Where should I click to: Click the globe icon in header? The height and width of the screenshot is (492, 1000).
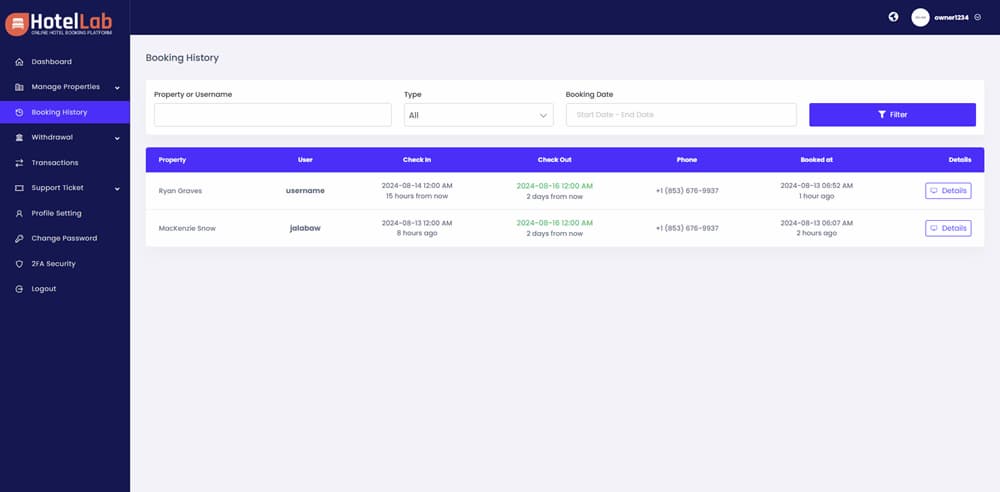893,17
